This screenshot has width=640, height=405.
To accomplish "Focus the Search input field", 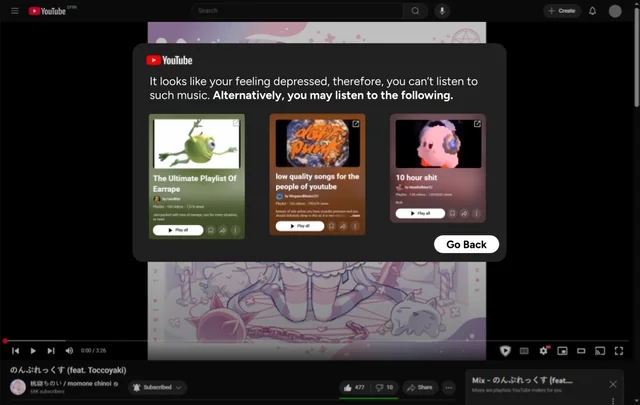I will (x=297, y=11).
